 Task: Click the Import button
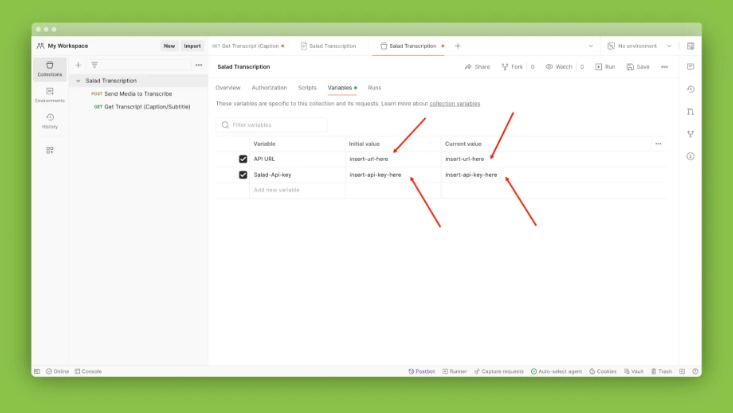pyautogui.click(x=192, y=46)
